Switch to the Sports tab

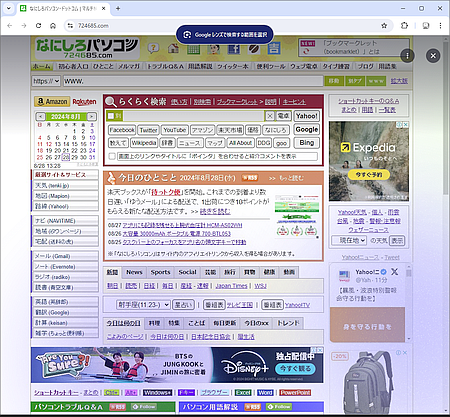(x=160, y=272)
